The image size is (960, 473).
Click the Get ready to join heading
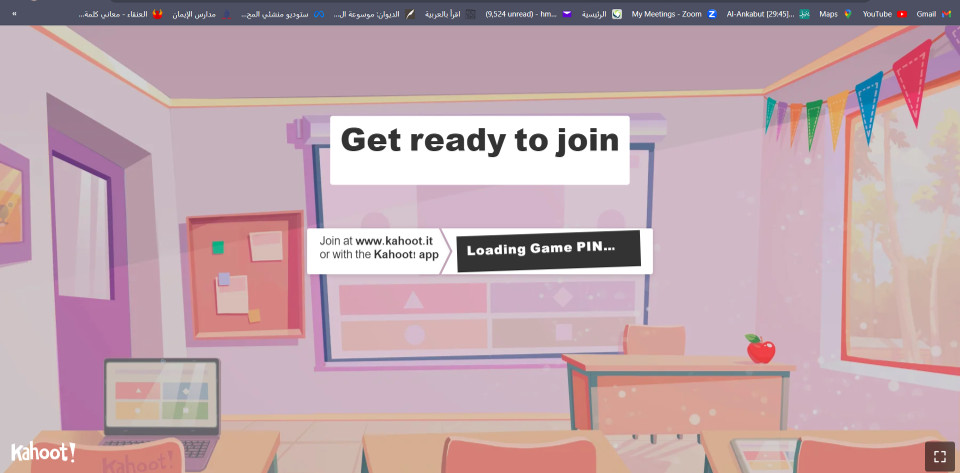click(x=479, y=140)
